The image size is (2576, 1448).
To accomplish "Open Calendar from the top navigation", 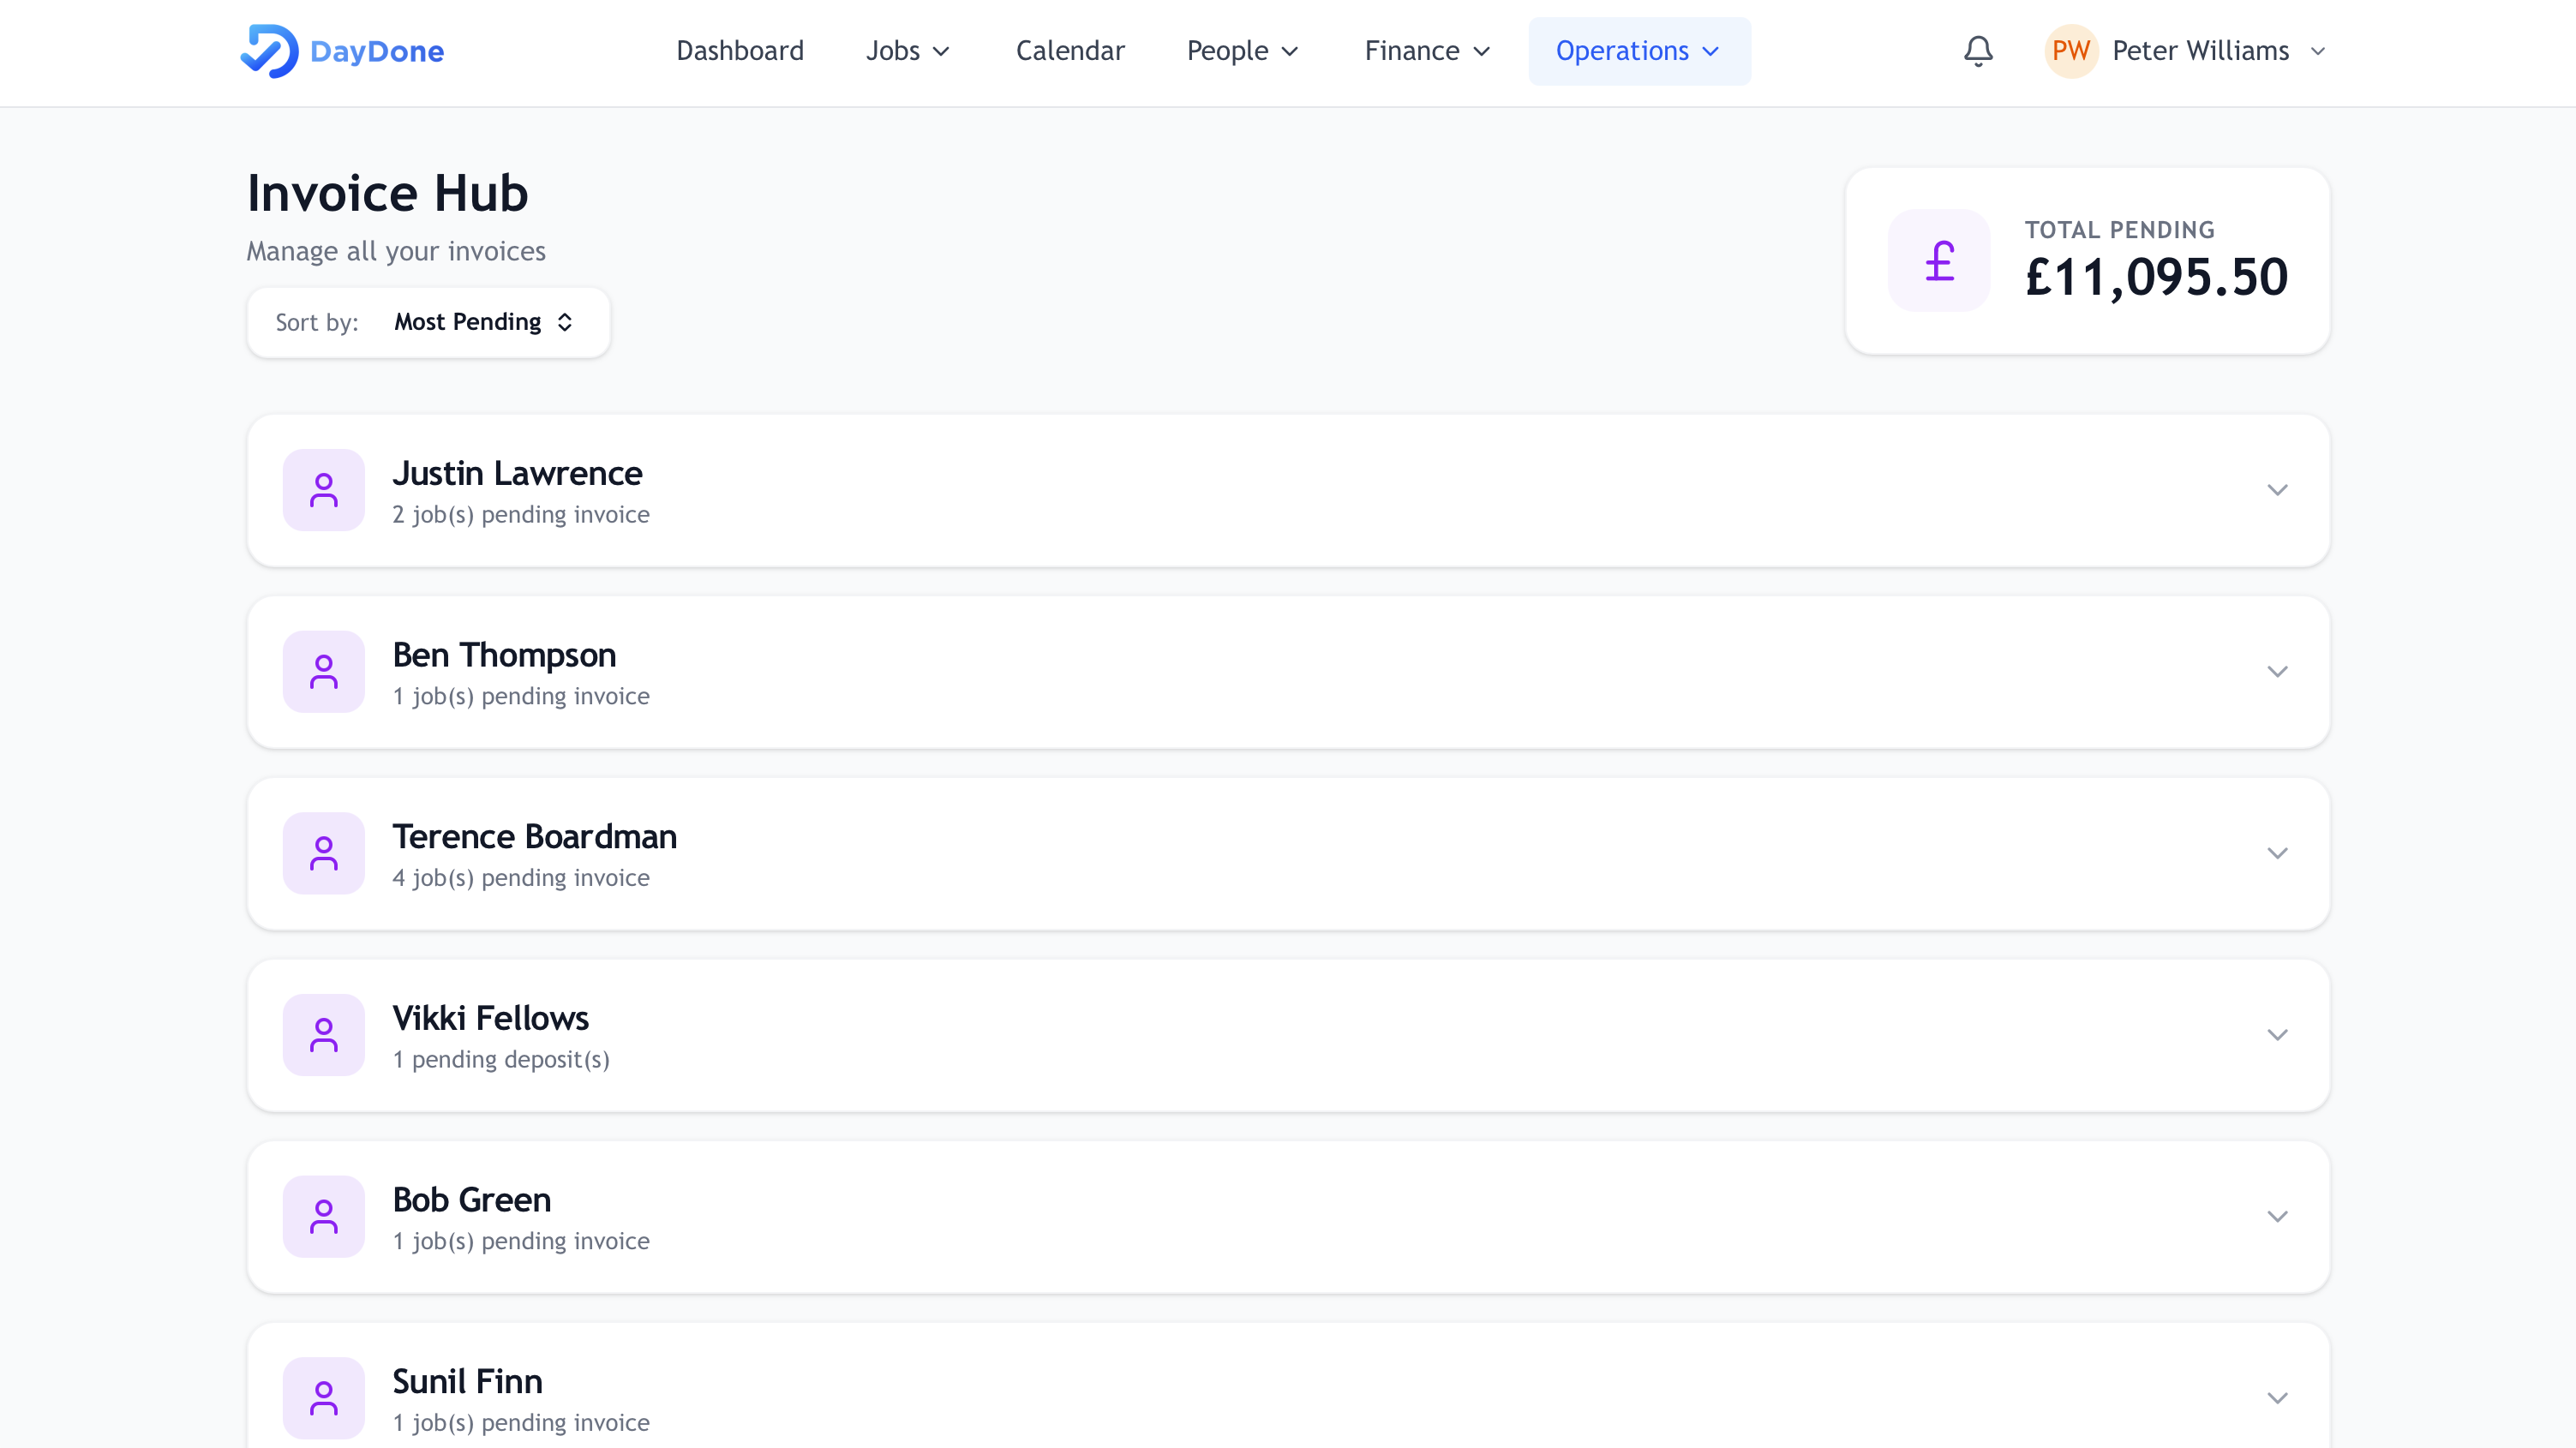I will tap(1070, 51).
